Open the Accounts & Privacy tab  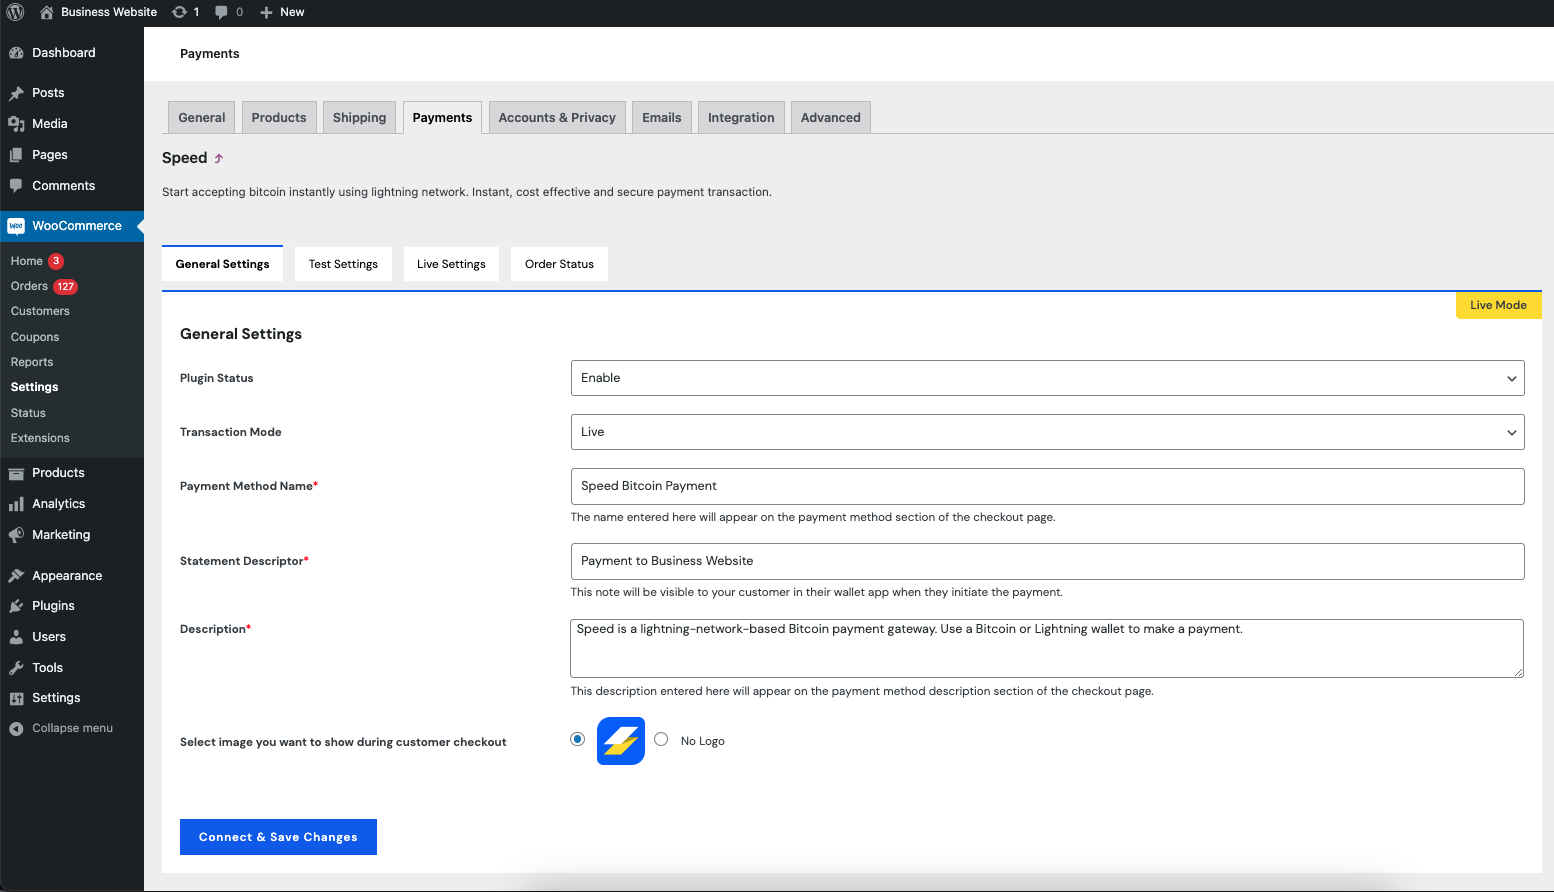point(557,117)
